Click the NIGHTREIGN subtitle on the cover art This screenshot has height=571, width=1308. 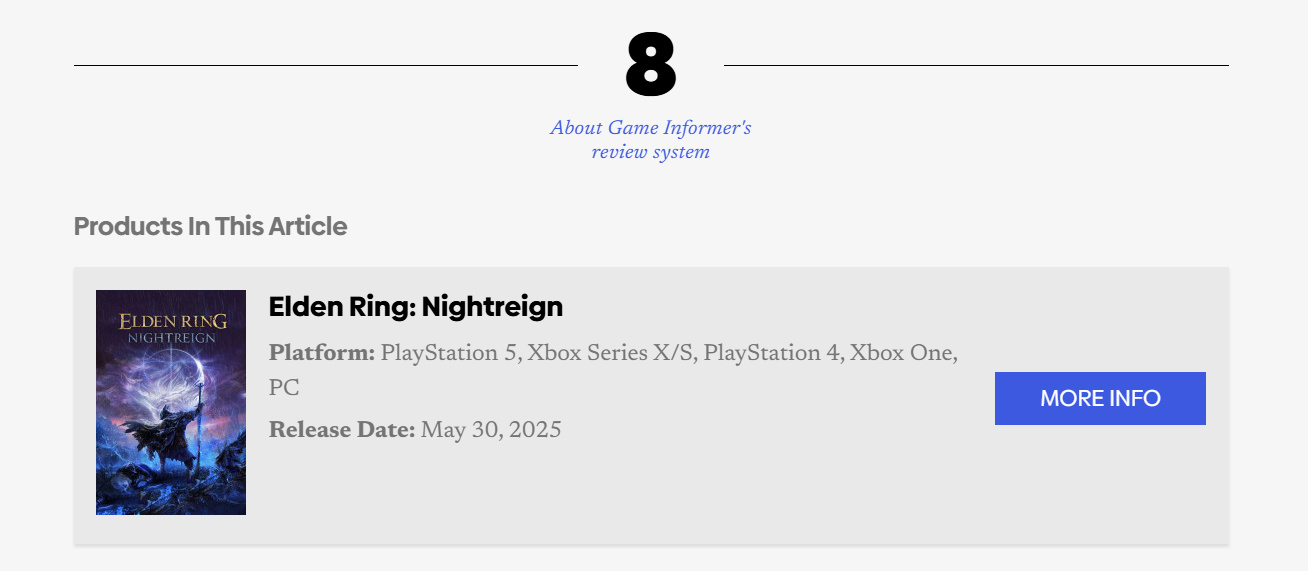[171, 339]
